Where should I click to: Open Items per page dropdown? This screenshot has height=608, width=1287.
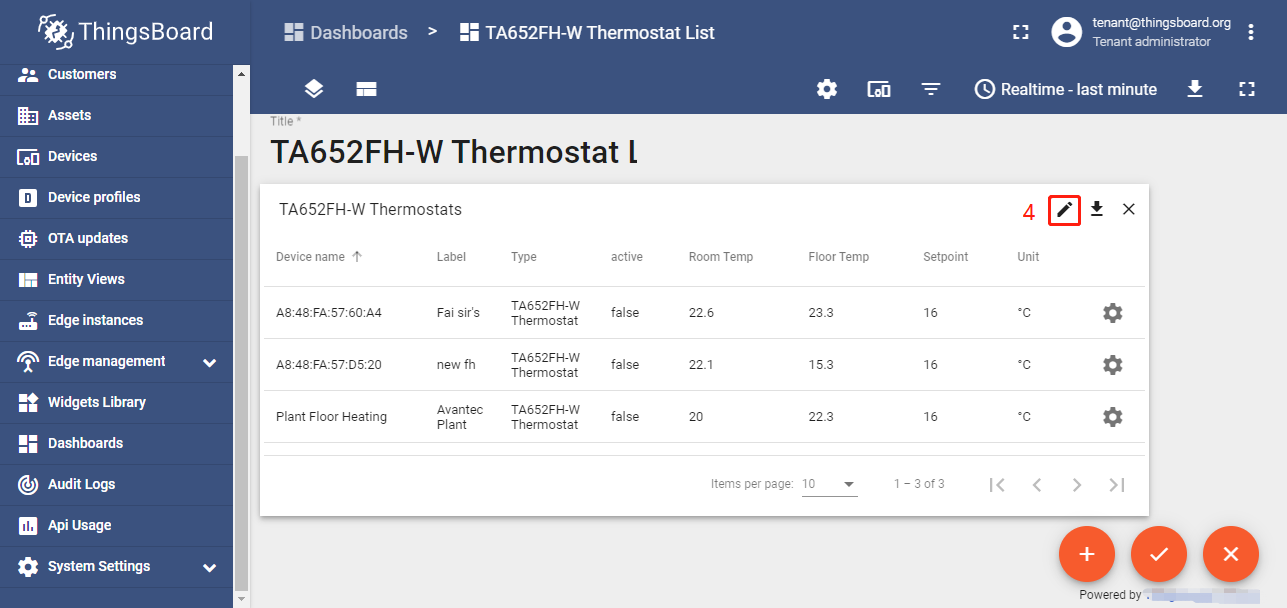(x=830, y=484)
